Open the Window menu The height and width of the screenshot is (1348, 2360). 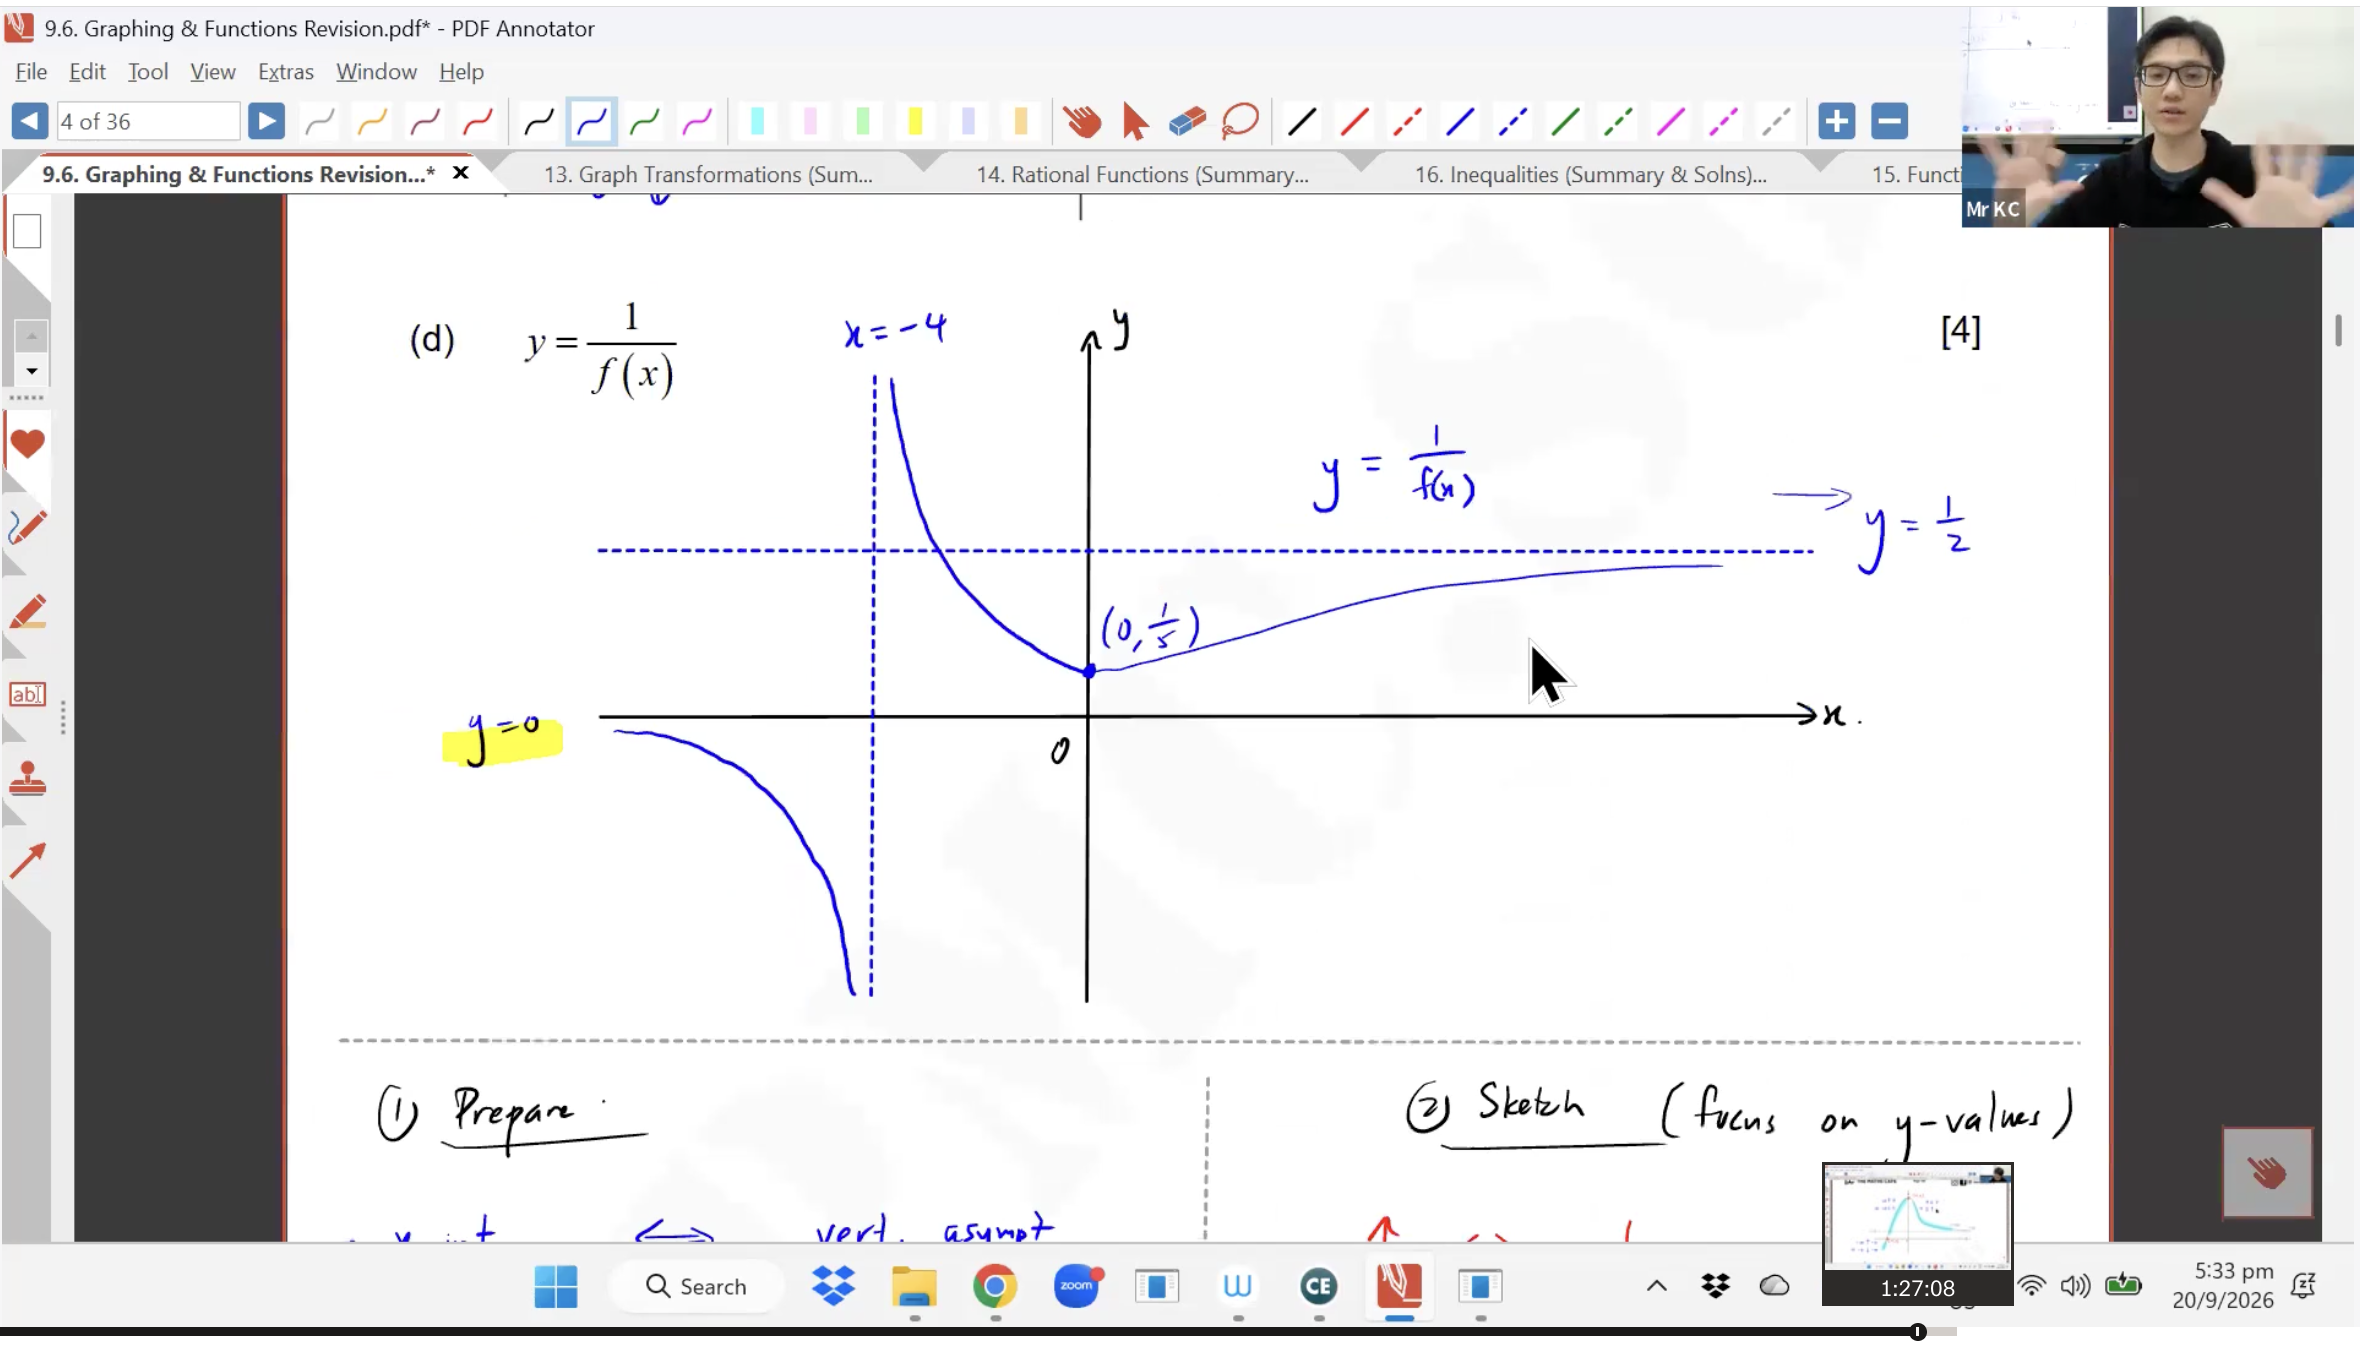376,71
